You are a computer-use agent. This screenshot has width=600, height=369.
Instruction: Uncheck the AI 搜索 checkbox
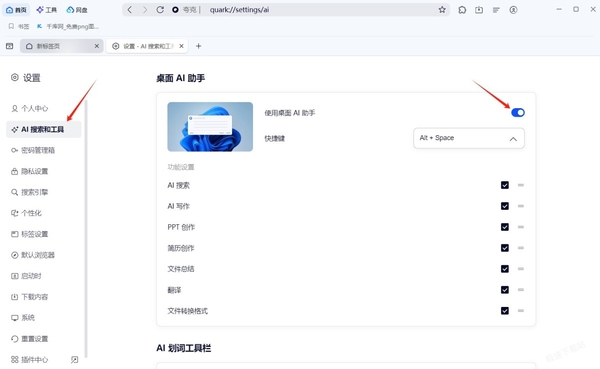[x=505, y=185]
